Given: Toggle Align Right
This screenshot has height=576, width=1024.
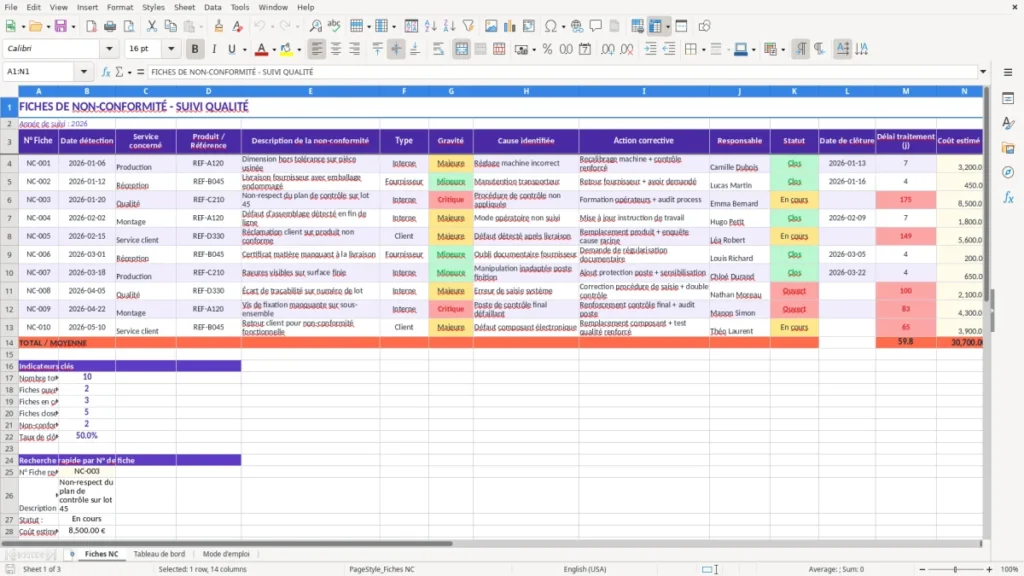Looking at the screenshot, I should coord(355,49).
